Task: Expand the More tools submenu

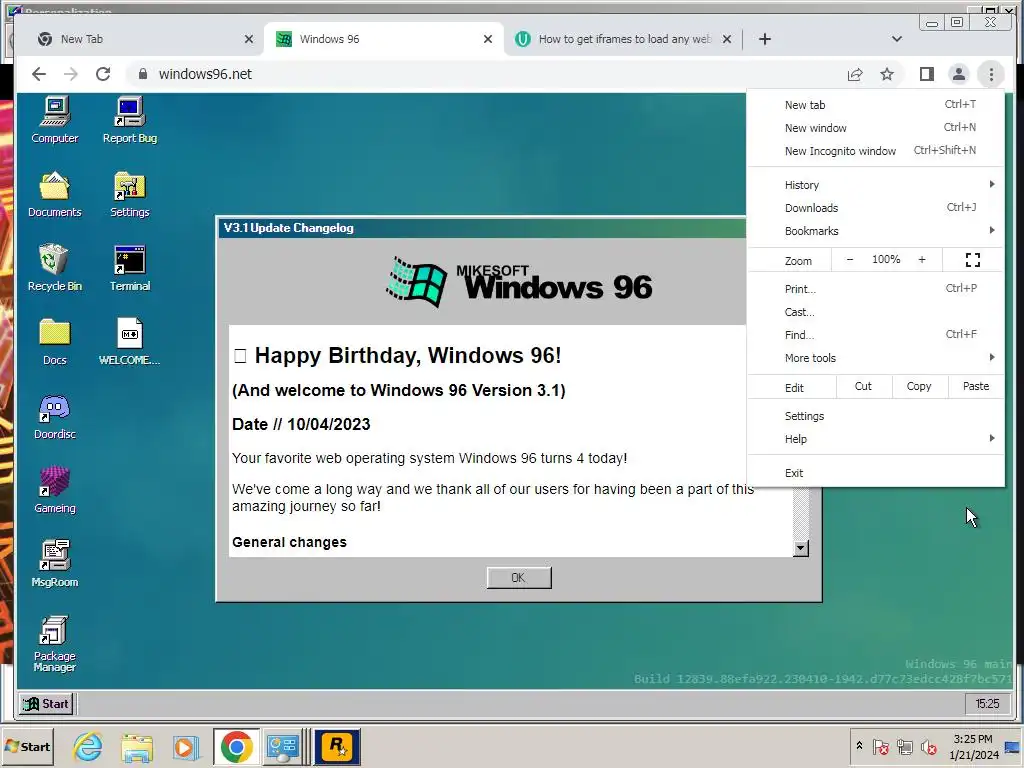Action: (875, 358)
